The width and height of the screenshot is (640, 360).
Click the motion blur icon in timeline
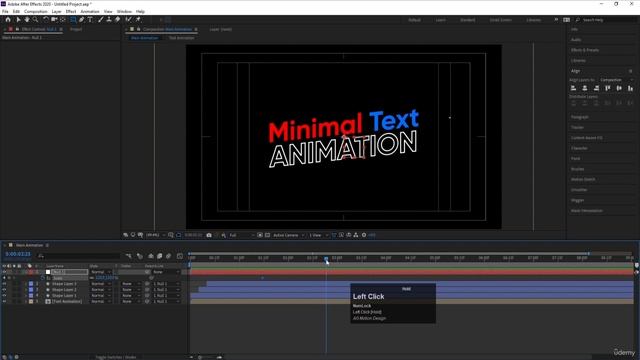pyautogui.click(x=169, y=256)
